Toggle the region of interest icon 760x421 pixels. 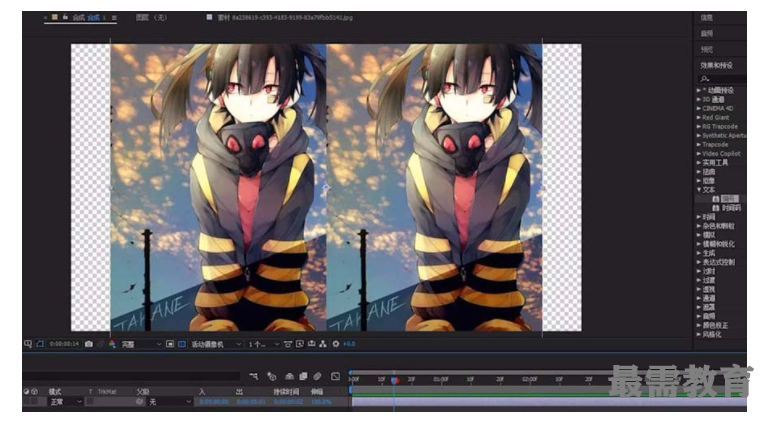tap(170, 344)
